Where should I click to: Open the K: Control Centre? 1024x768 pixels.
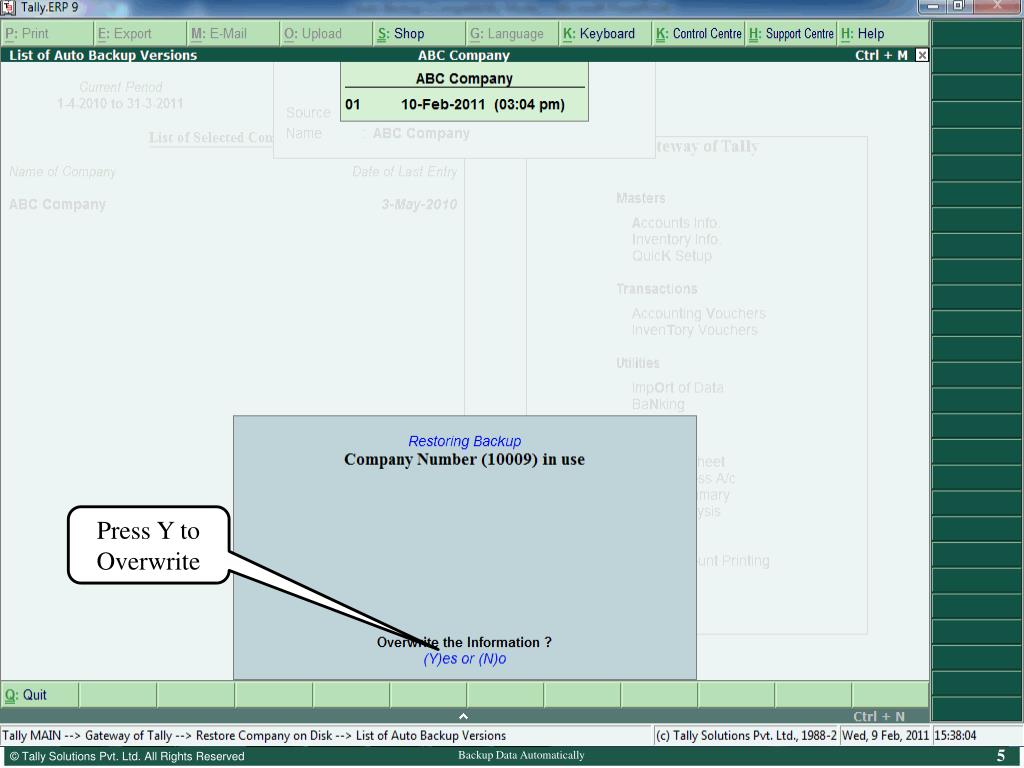(x=699, y=34)
